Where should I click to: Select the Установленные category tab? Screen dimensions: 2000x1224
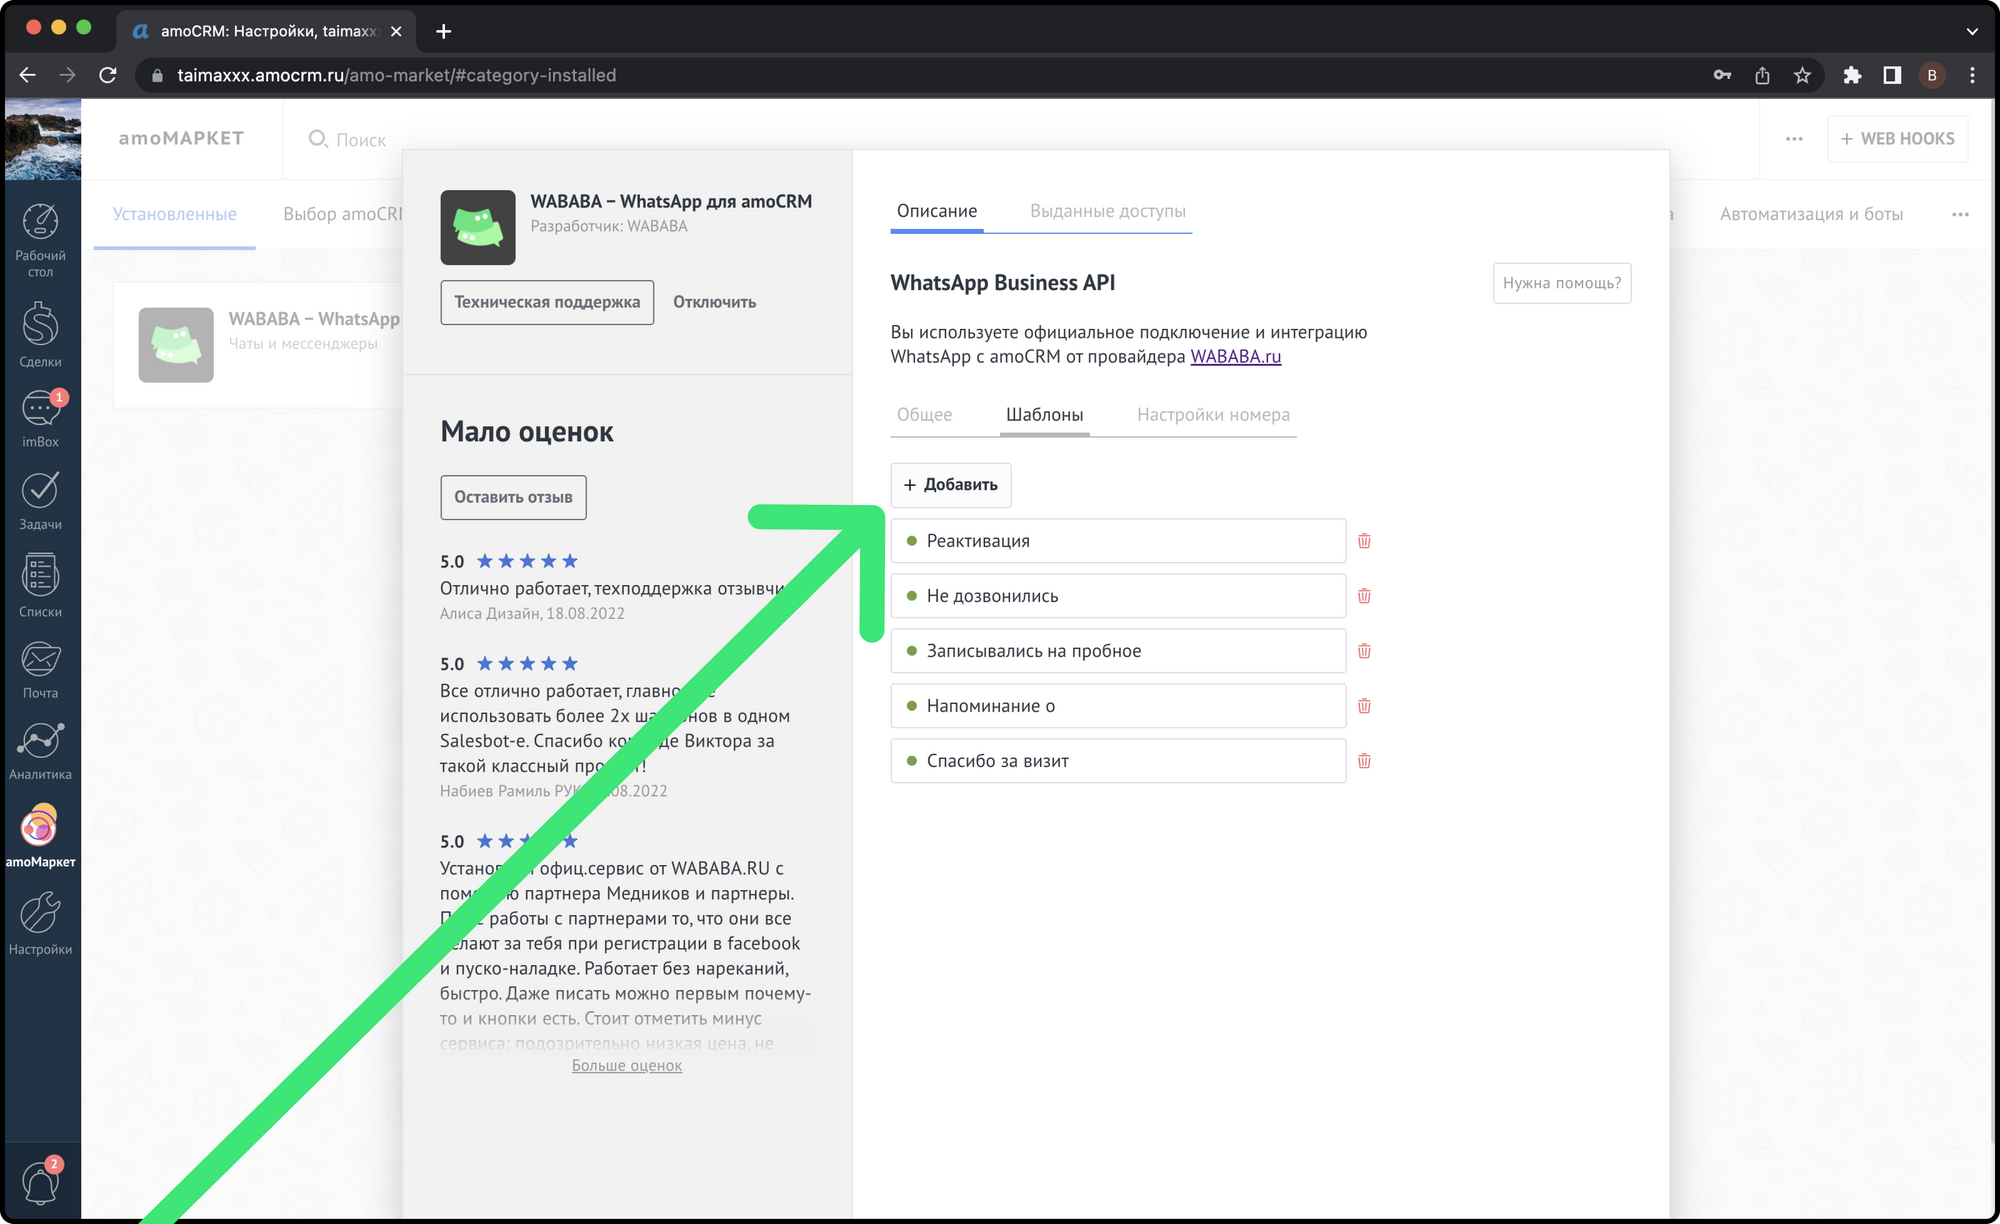(x=175, y=214)
